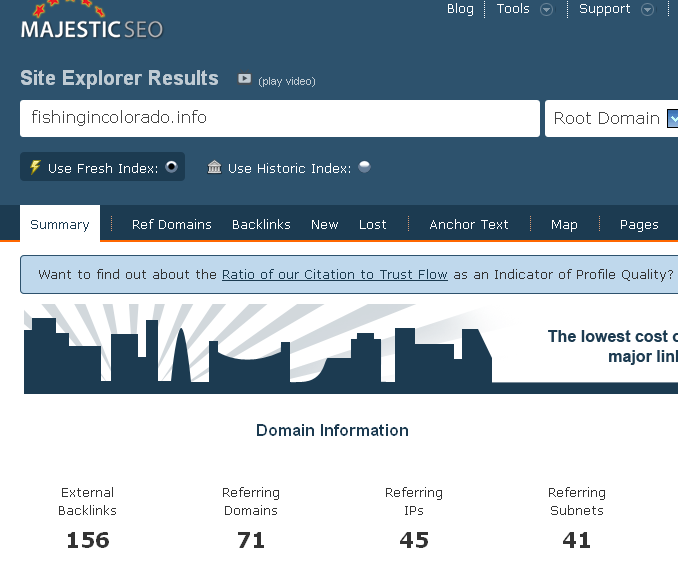Open the Backlinks tab

click(261, 224)
